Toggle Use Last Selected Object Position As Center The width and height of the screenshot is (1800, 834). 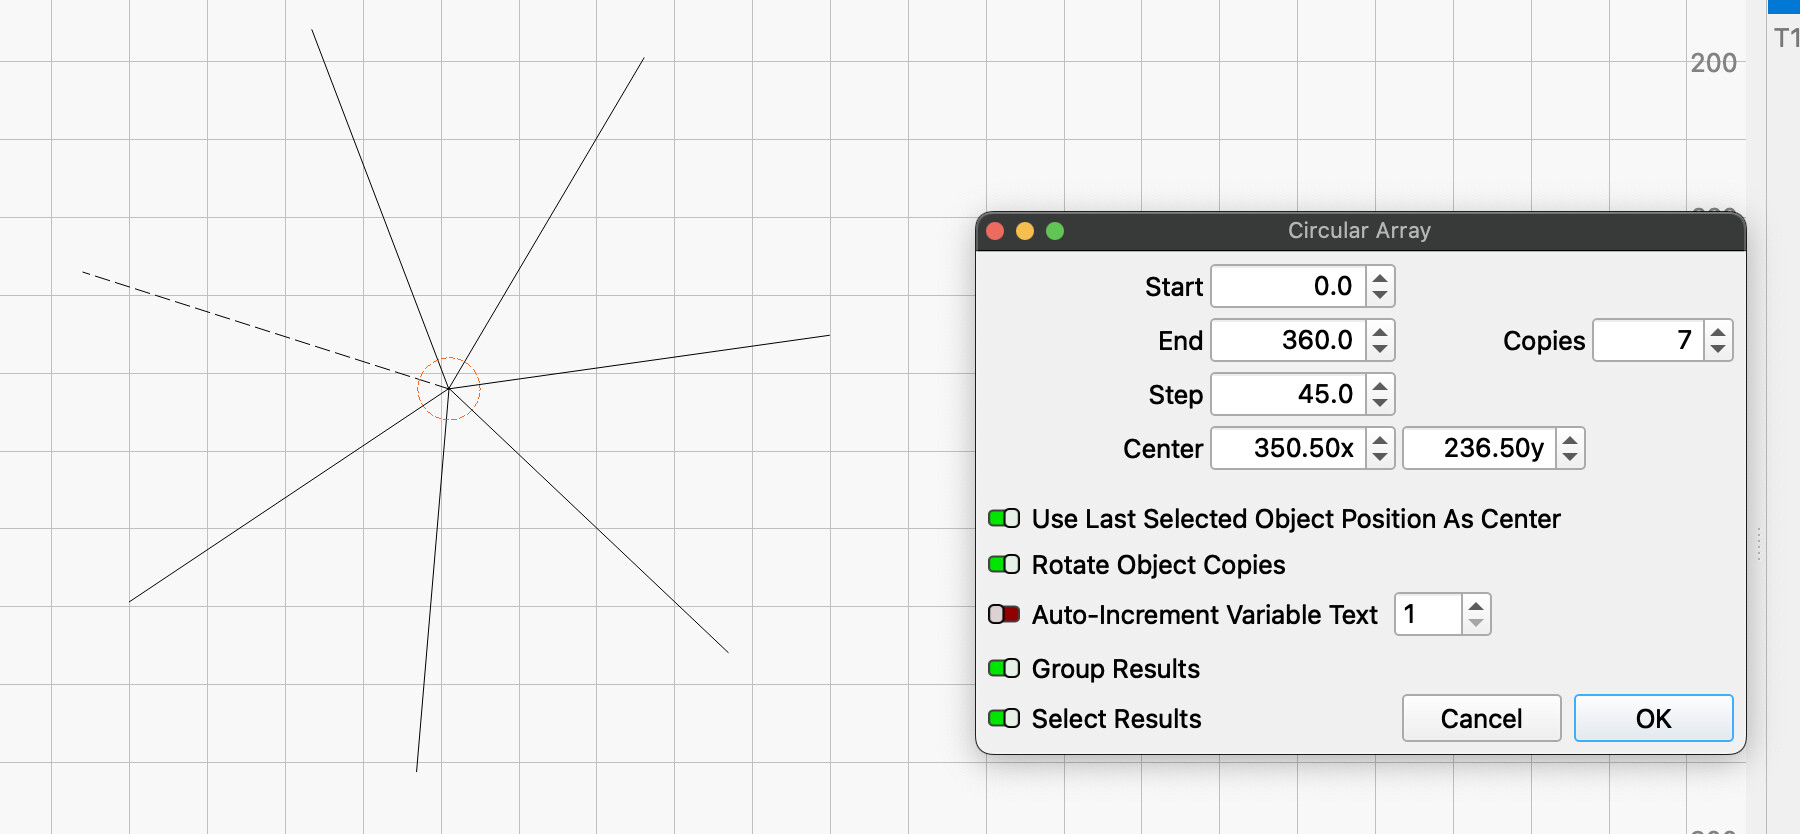(x=1004, y=518)
